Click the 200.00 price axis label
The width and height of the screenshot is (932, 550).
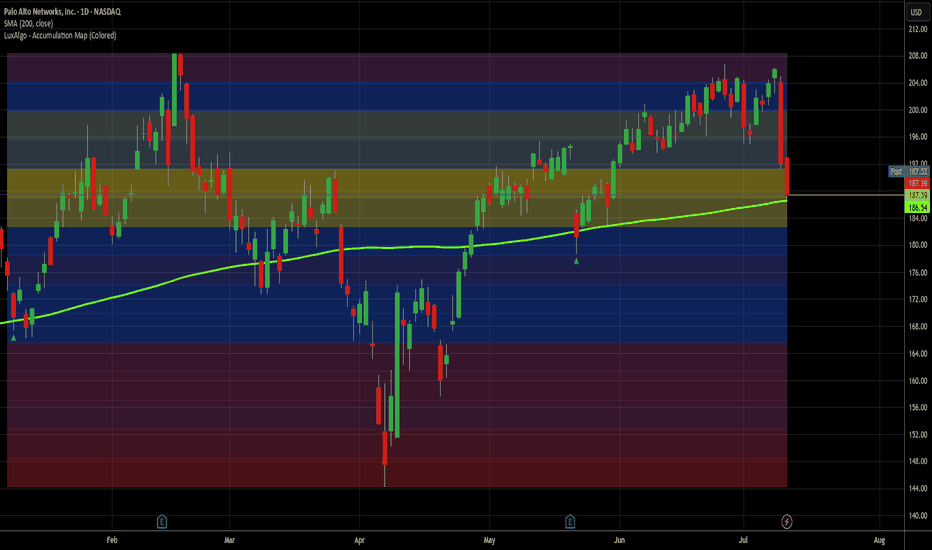point(918,110)
